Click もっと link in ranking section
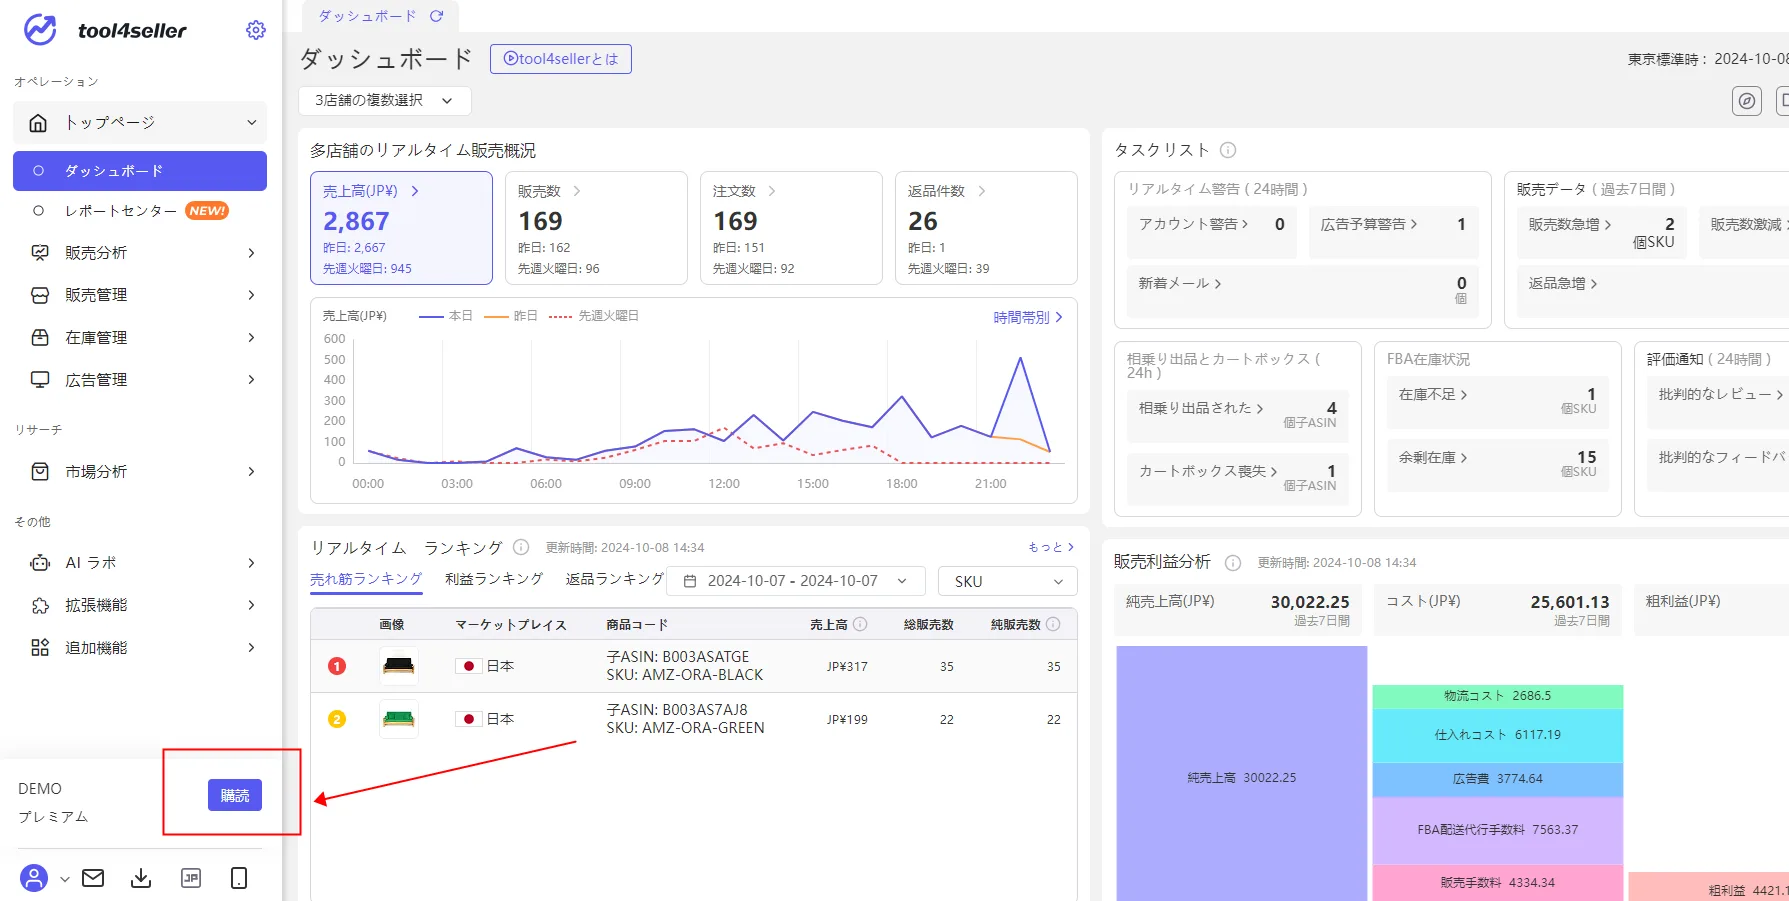1789x901 pixels. pyautogui.click(x=1051, y=547)
